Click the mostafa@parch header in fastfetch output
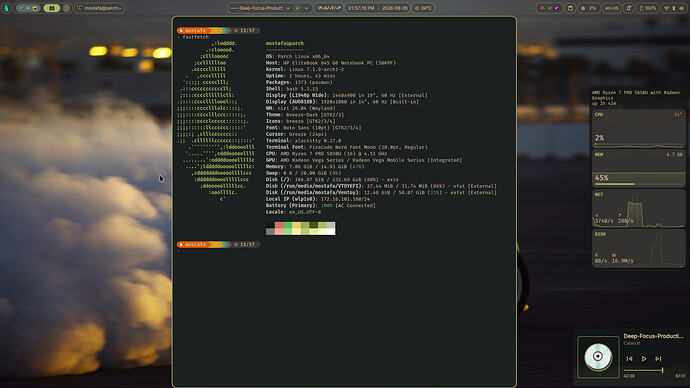 pos(285,43)
